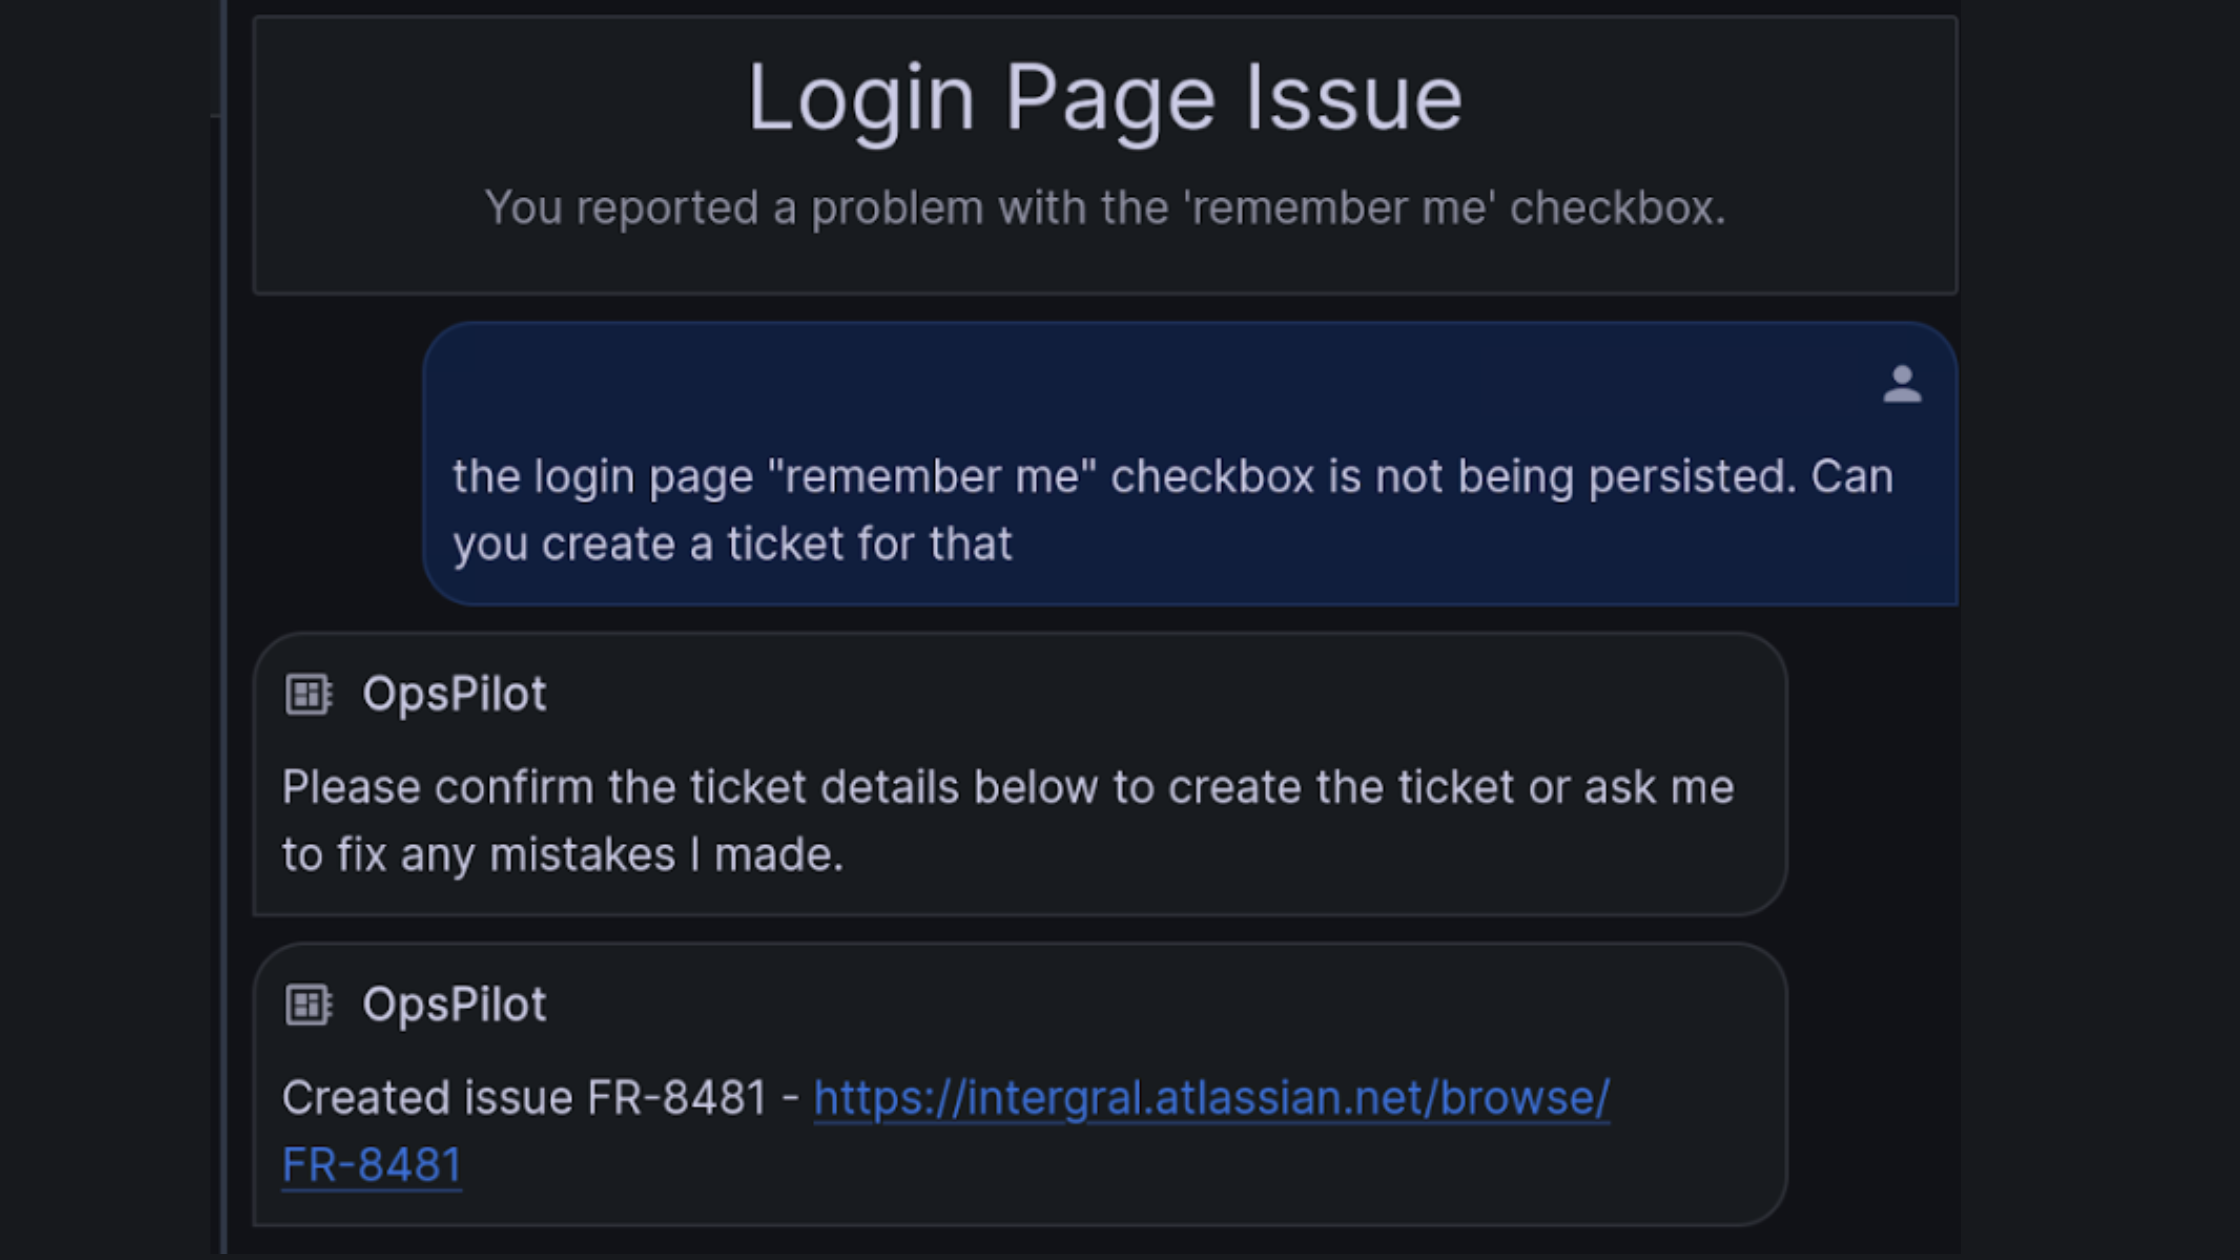Click OpsPilot icon in the Created issue message
Screen dimensions: 2240x1260
(x=308, y=1005)
